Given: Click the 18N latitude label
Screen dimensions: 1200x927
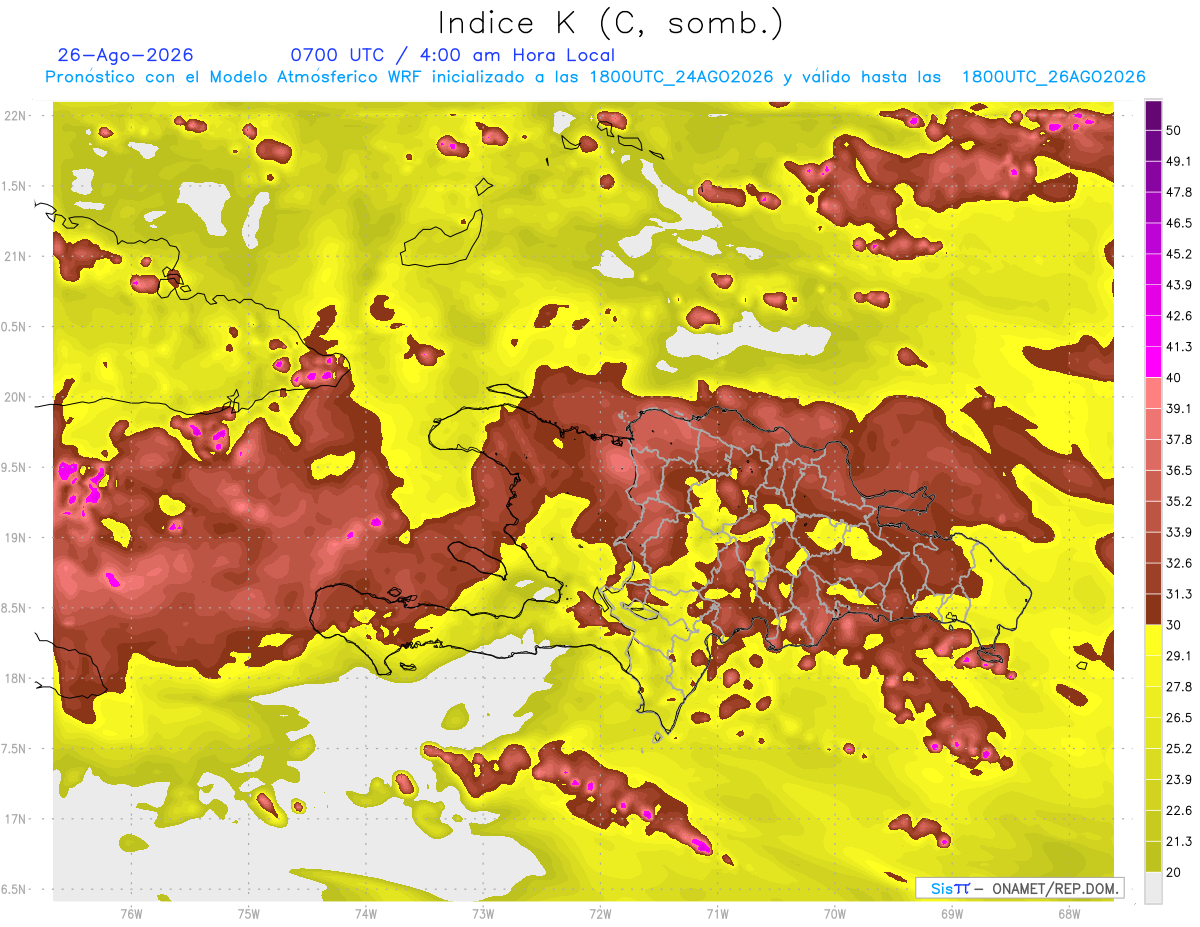Looking at the screenshot, I should coord(16,679).
